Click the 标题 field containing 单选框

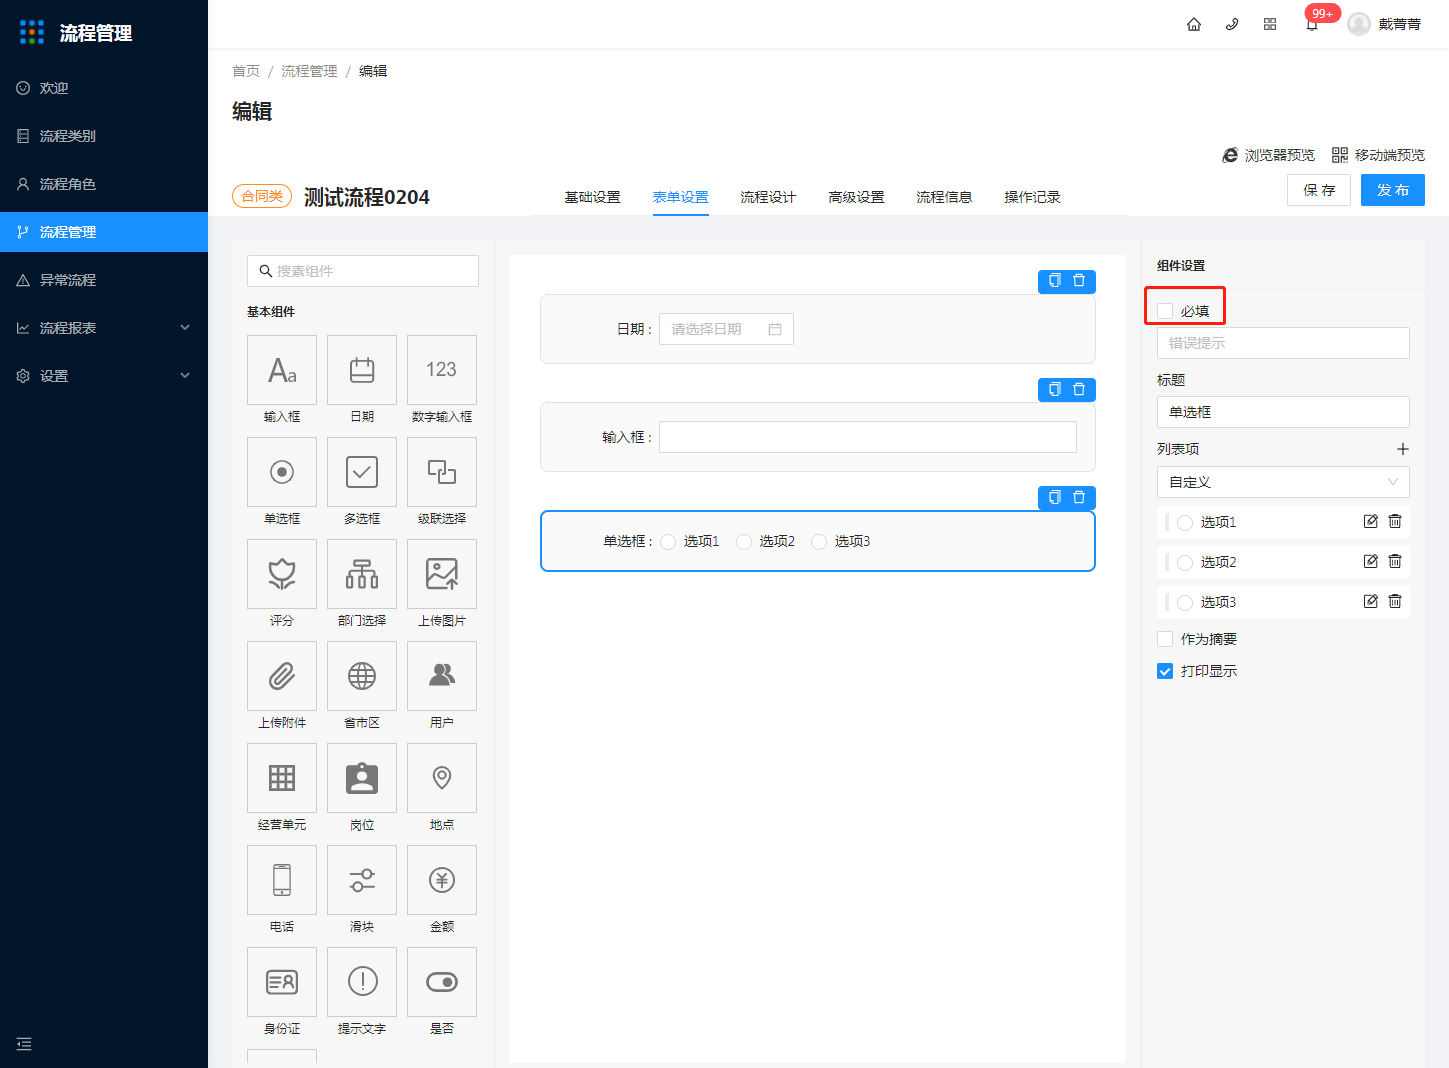1283,412
